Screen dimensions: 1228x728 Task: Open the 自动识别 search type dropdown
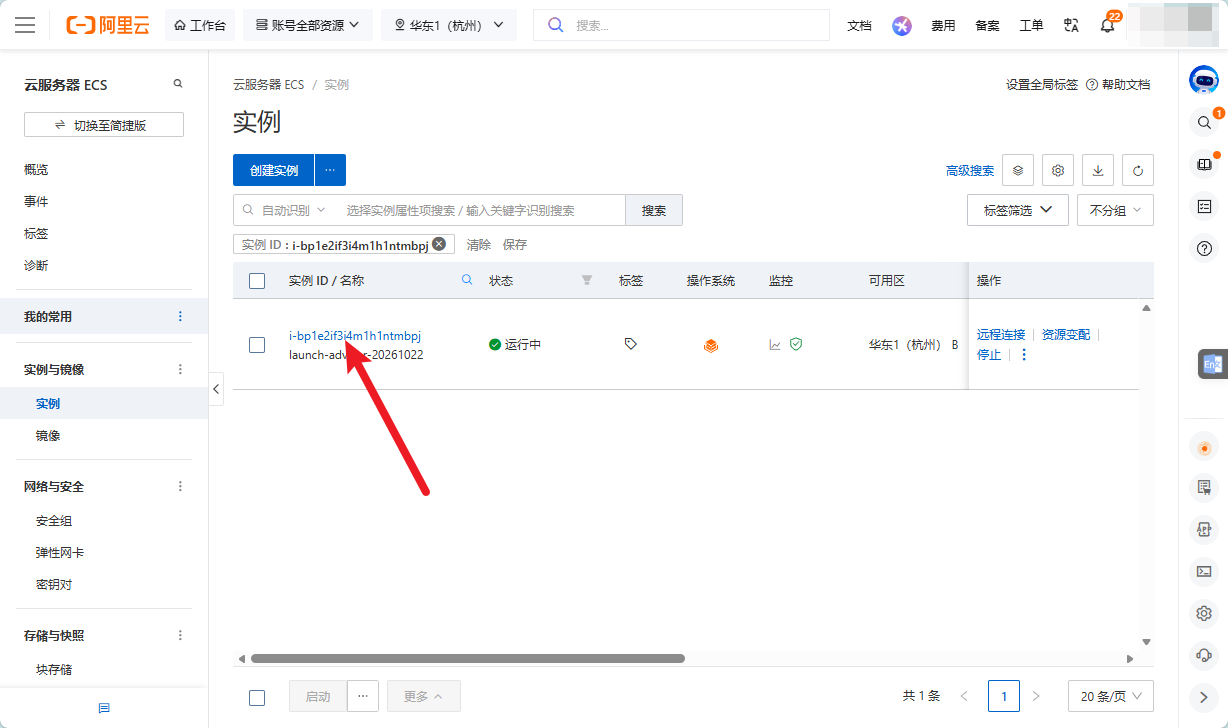(x=285, y=210)
